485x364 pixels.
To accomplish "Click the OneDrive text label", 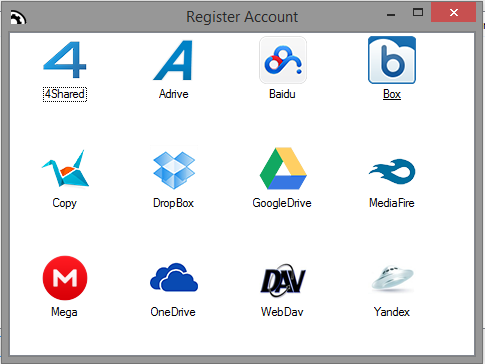I will pyautogui.click(x=173, y=312).
